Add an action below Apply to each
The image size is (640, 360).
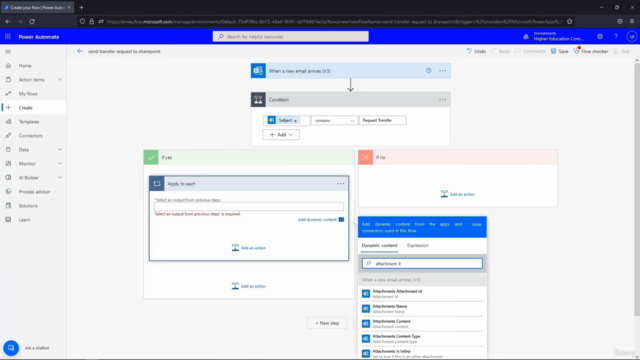249,286
